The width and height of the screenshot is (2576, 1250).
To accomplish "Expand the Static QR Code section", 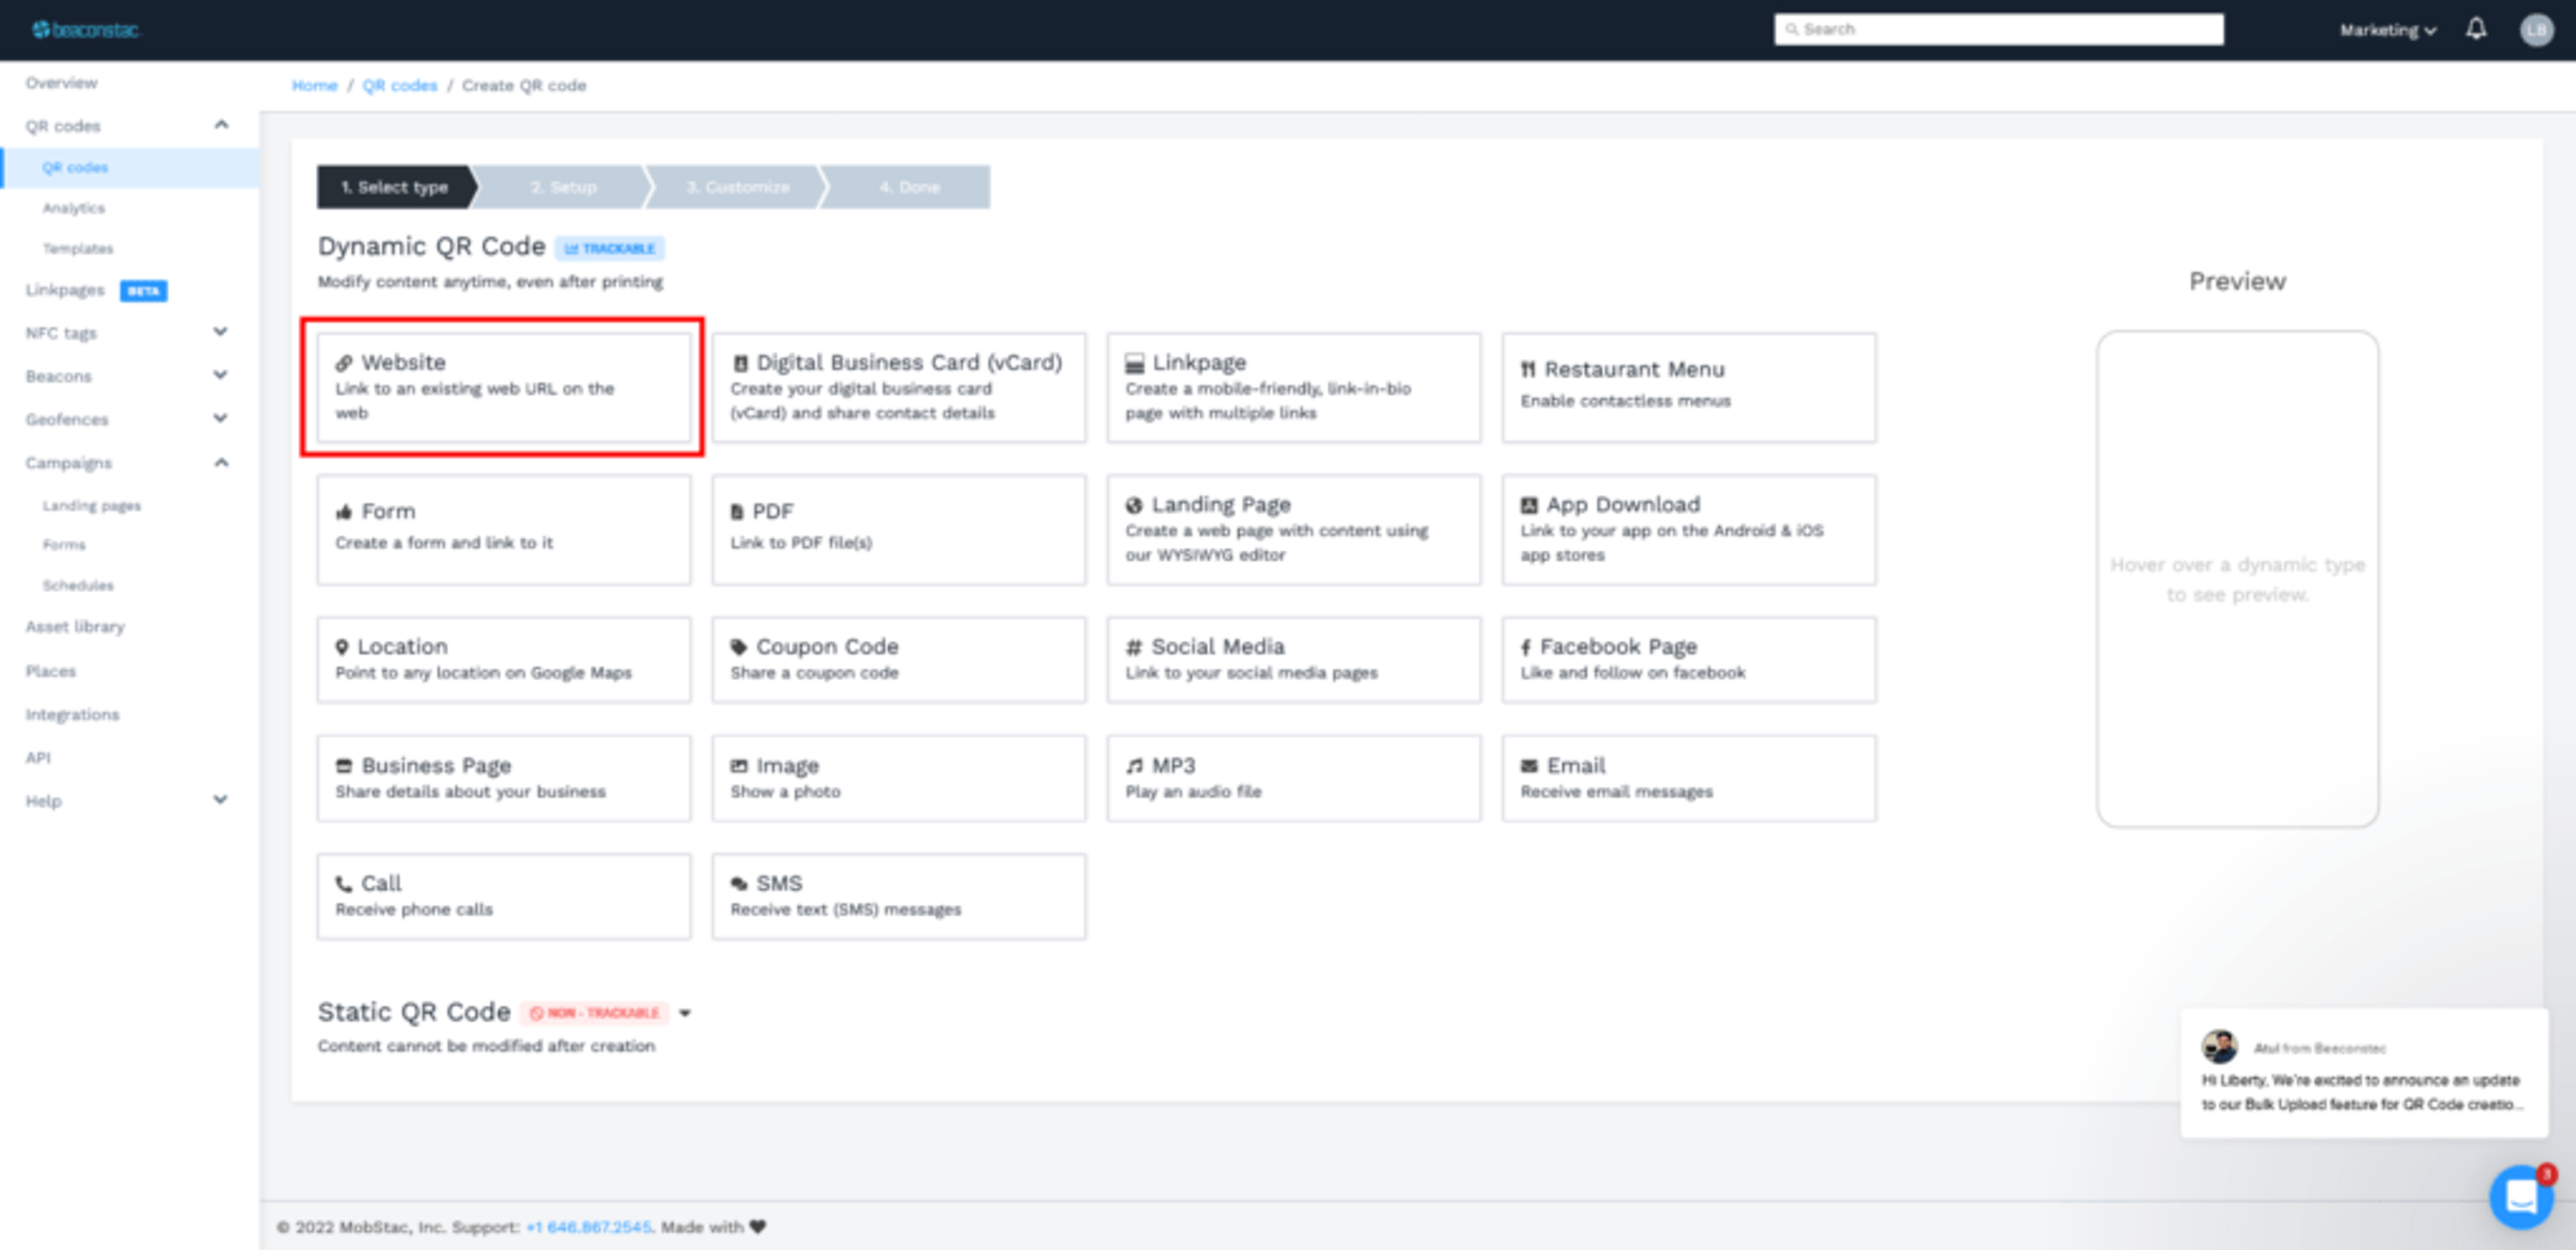I will click(685, 1013).
